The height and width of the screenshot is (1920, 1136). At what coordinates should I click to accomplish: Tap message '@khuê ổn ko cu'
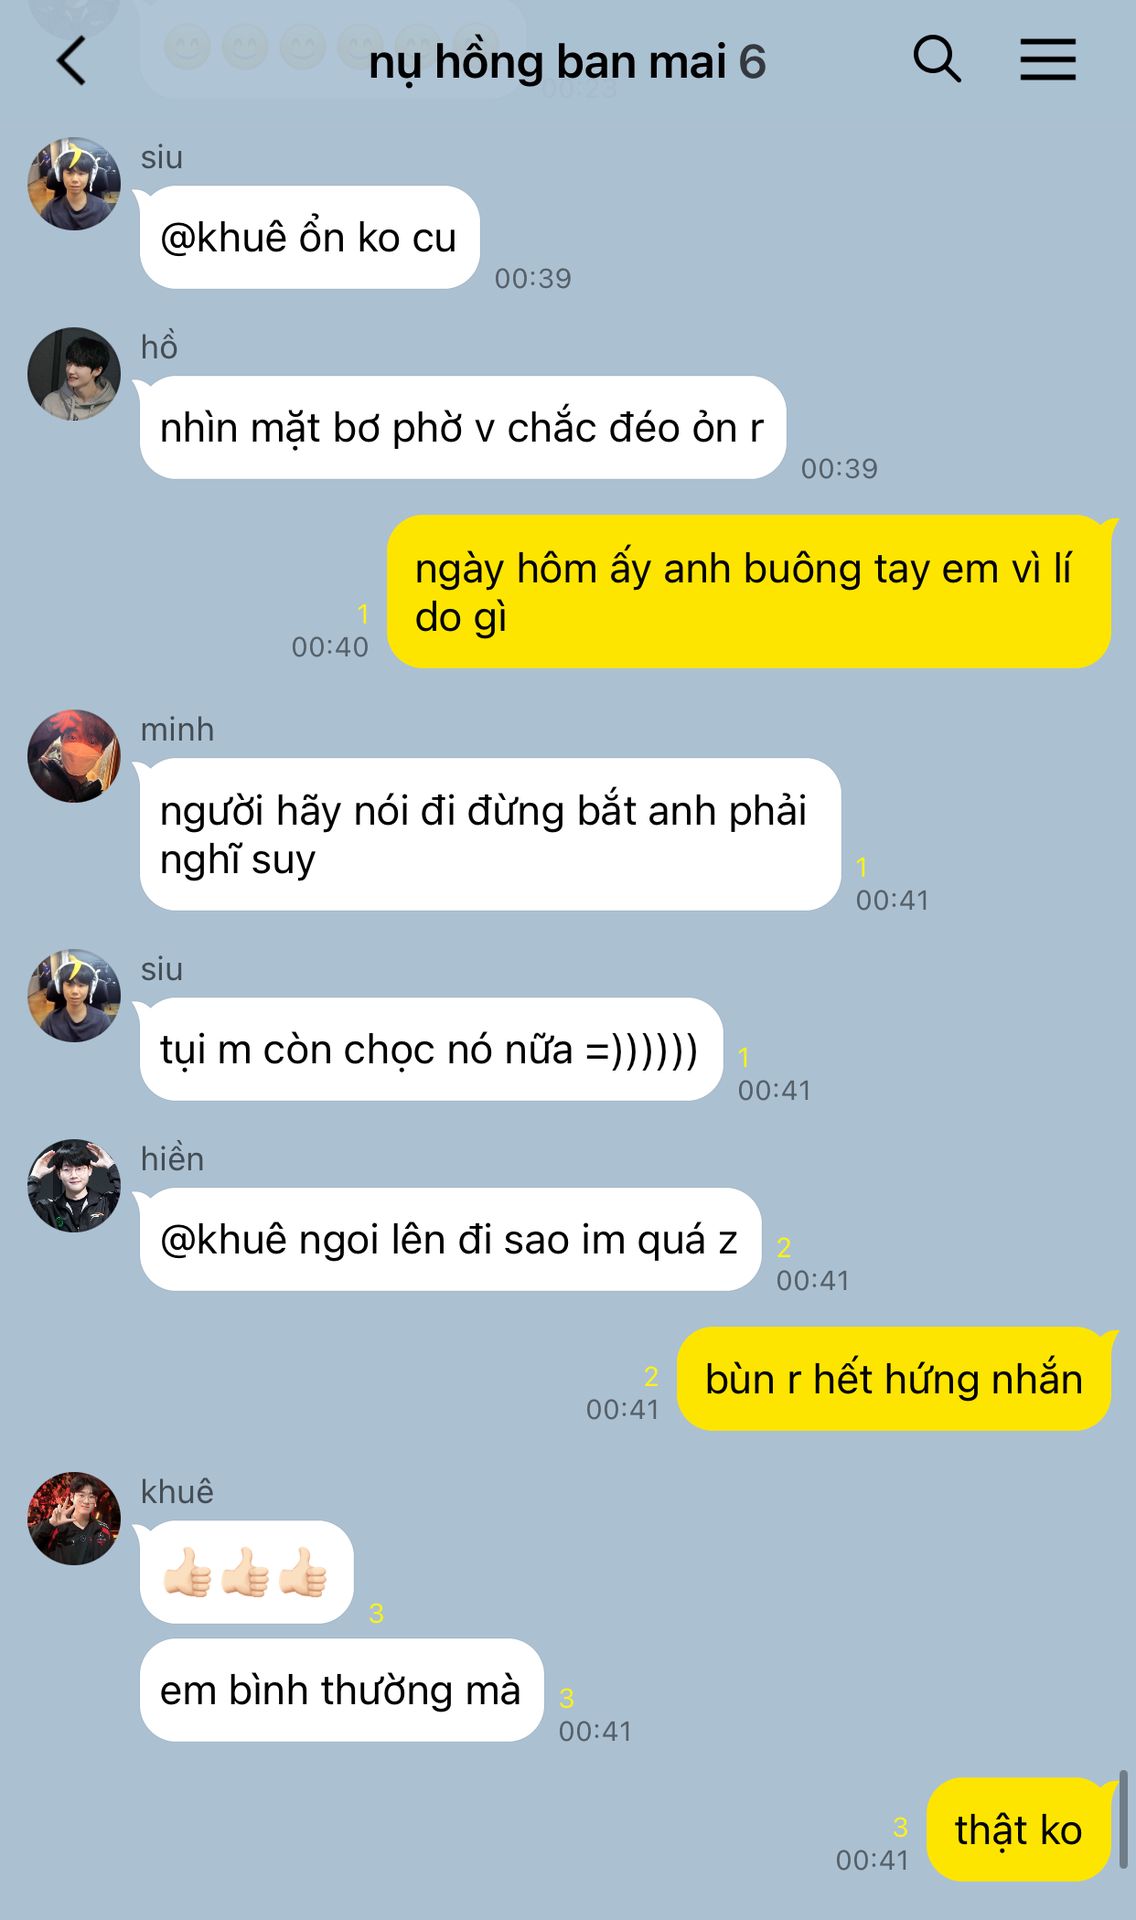pos(309,238)
